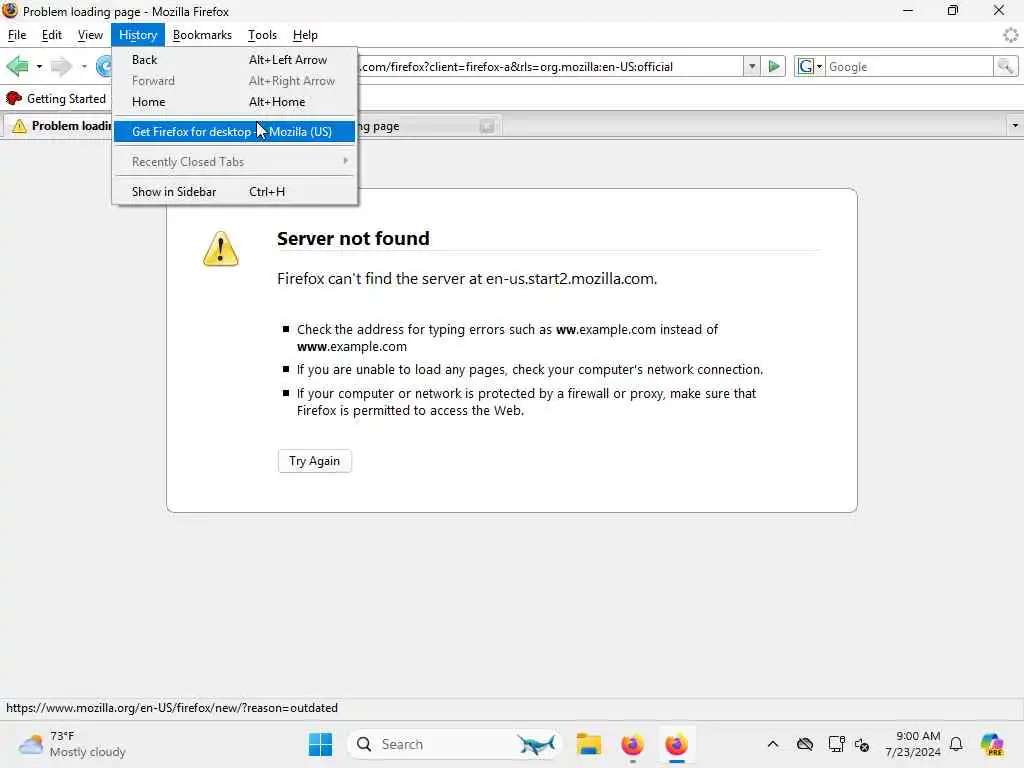Image resolution: width=1024 pixels, height=768 pixels.
Task: Open the Bookmarks menu
Action: pos(202,35)
